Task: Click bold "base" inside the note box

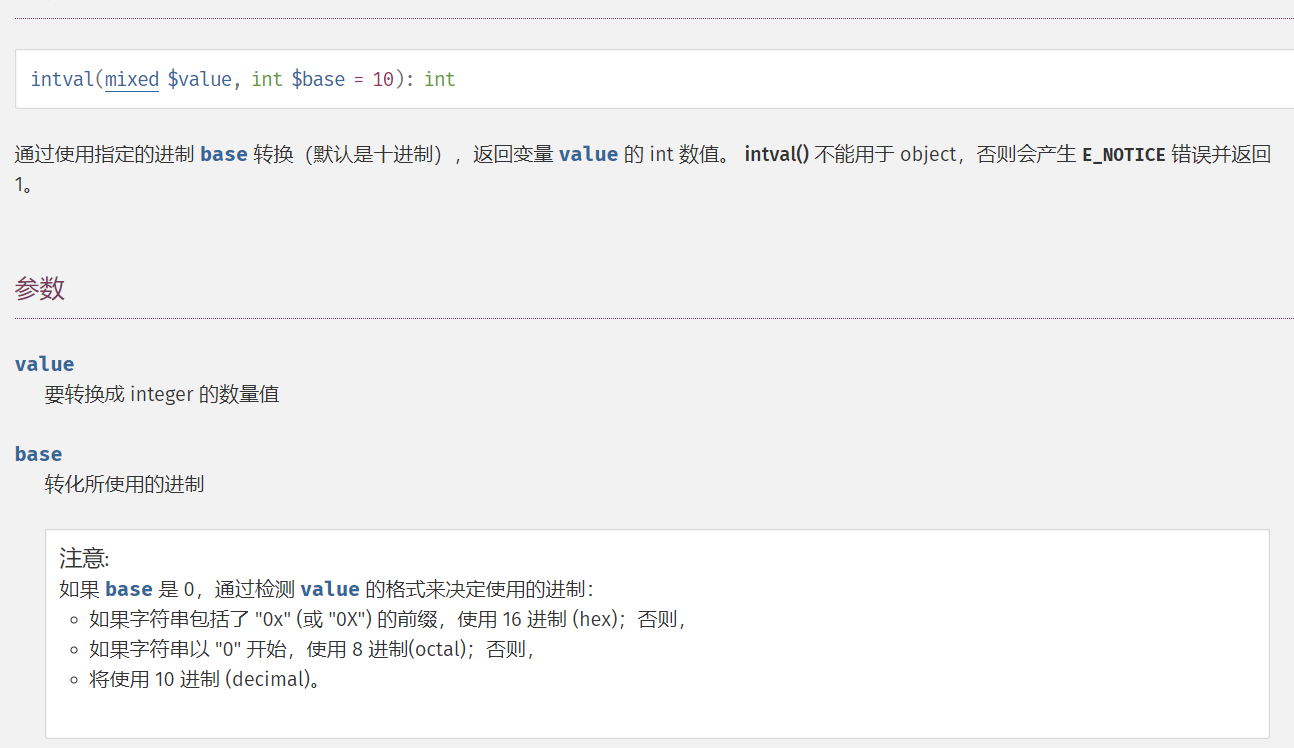Action: [129, 589]
